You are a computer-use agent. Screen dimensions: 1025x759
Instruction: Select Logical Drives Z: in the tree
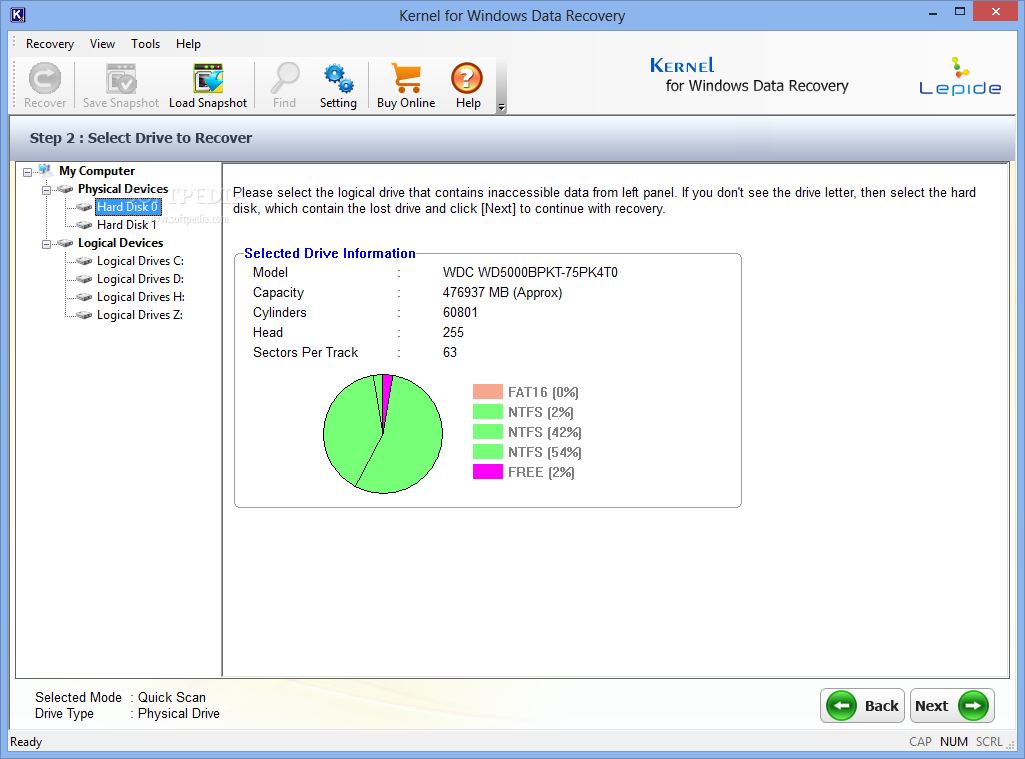[140, 315]
